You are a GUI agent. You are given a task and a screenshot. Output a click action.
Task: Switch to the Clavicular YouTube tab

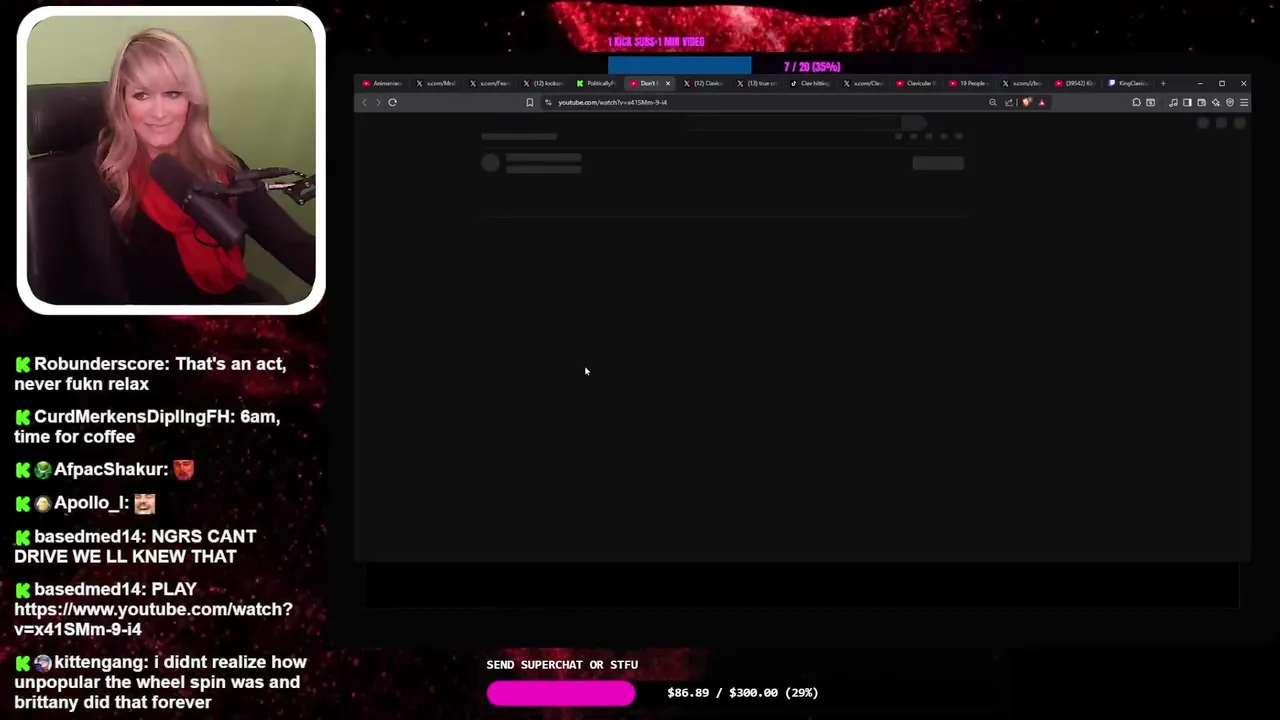(915, 84)
